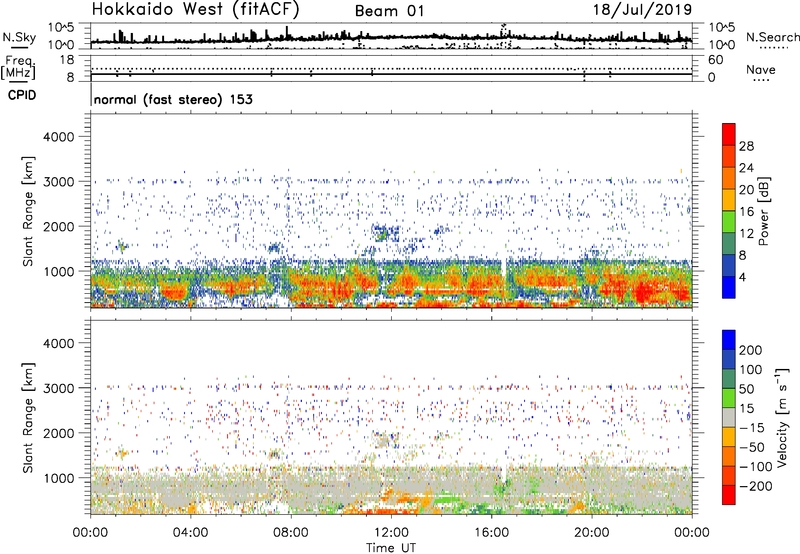Viewport: 800px width, 554px height.
Task: Click the '20:00' time tick label
Action: coord(591,533)
